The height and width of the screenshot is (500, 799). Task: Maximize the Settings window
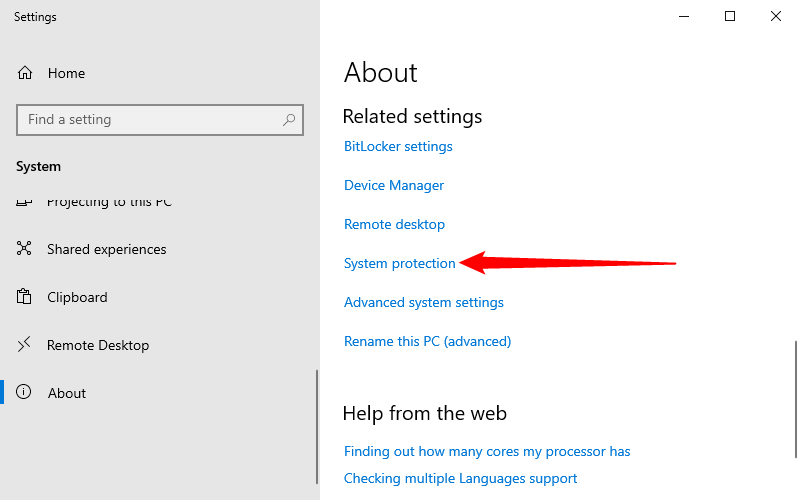[730, 16]
